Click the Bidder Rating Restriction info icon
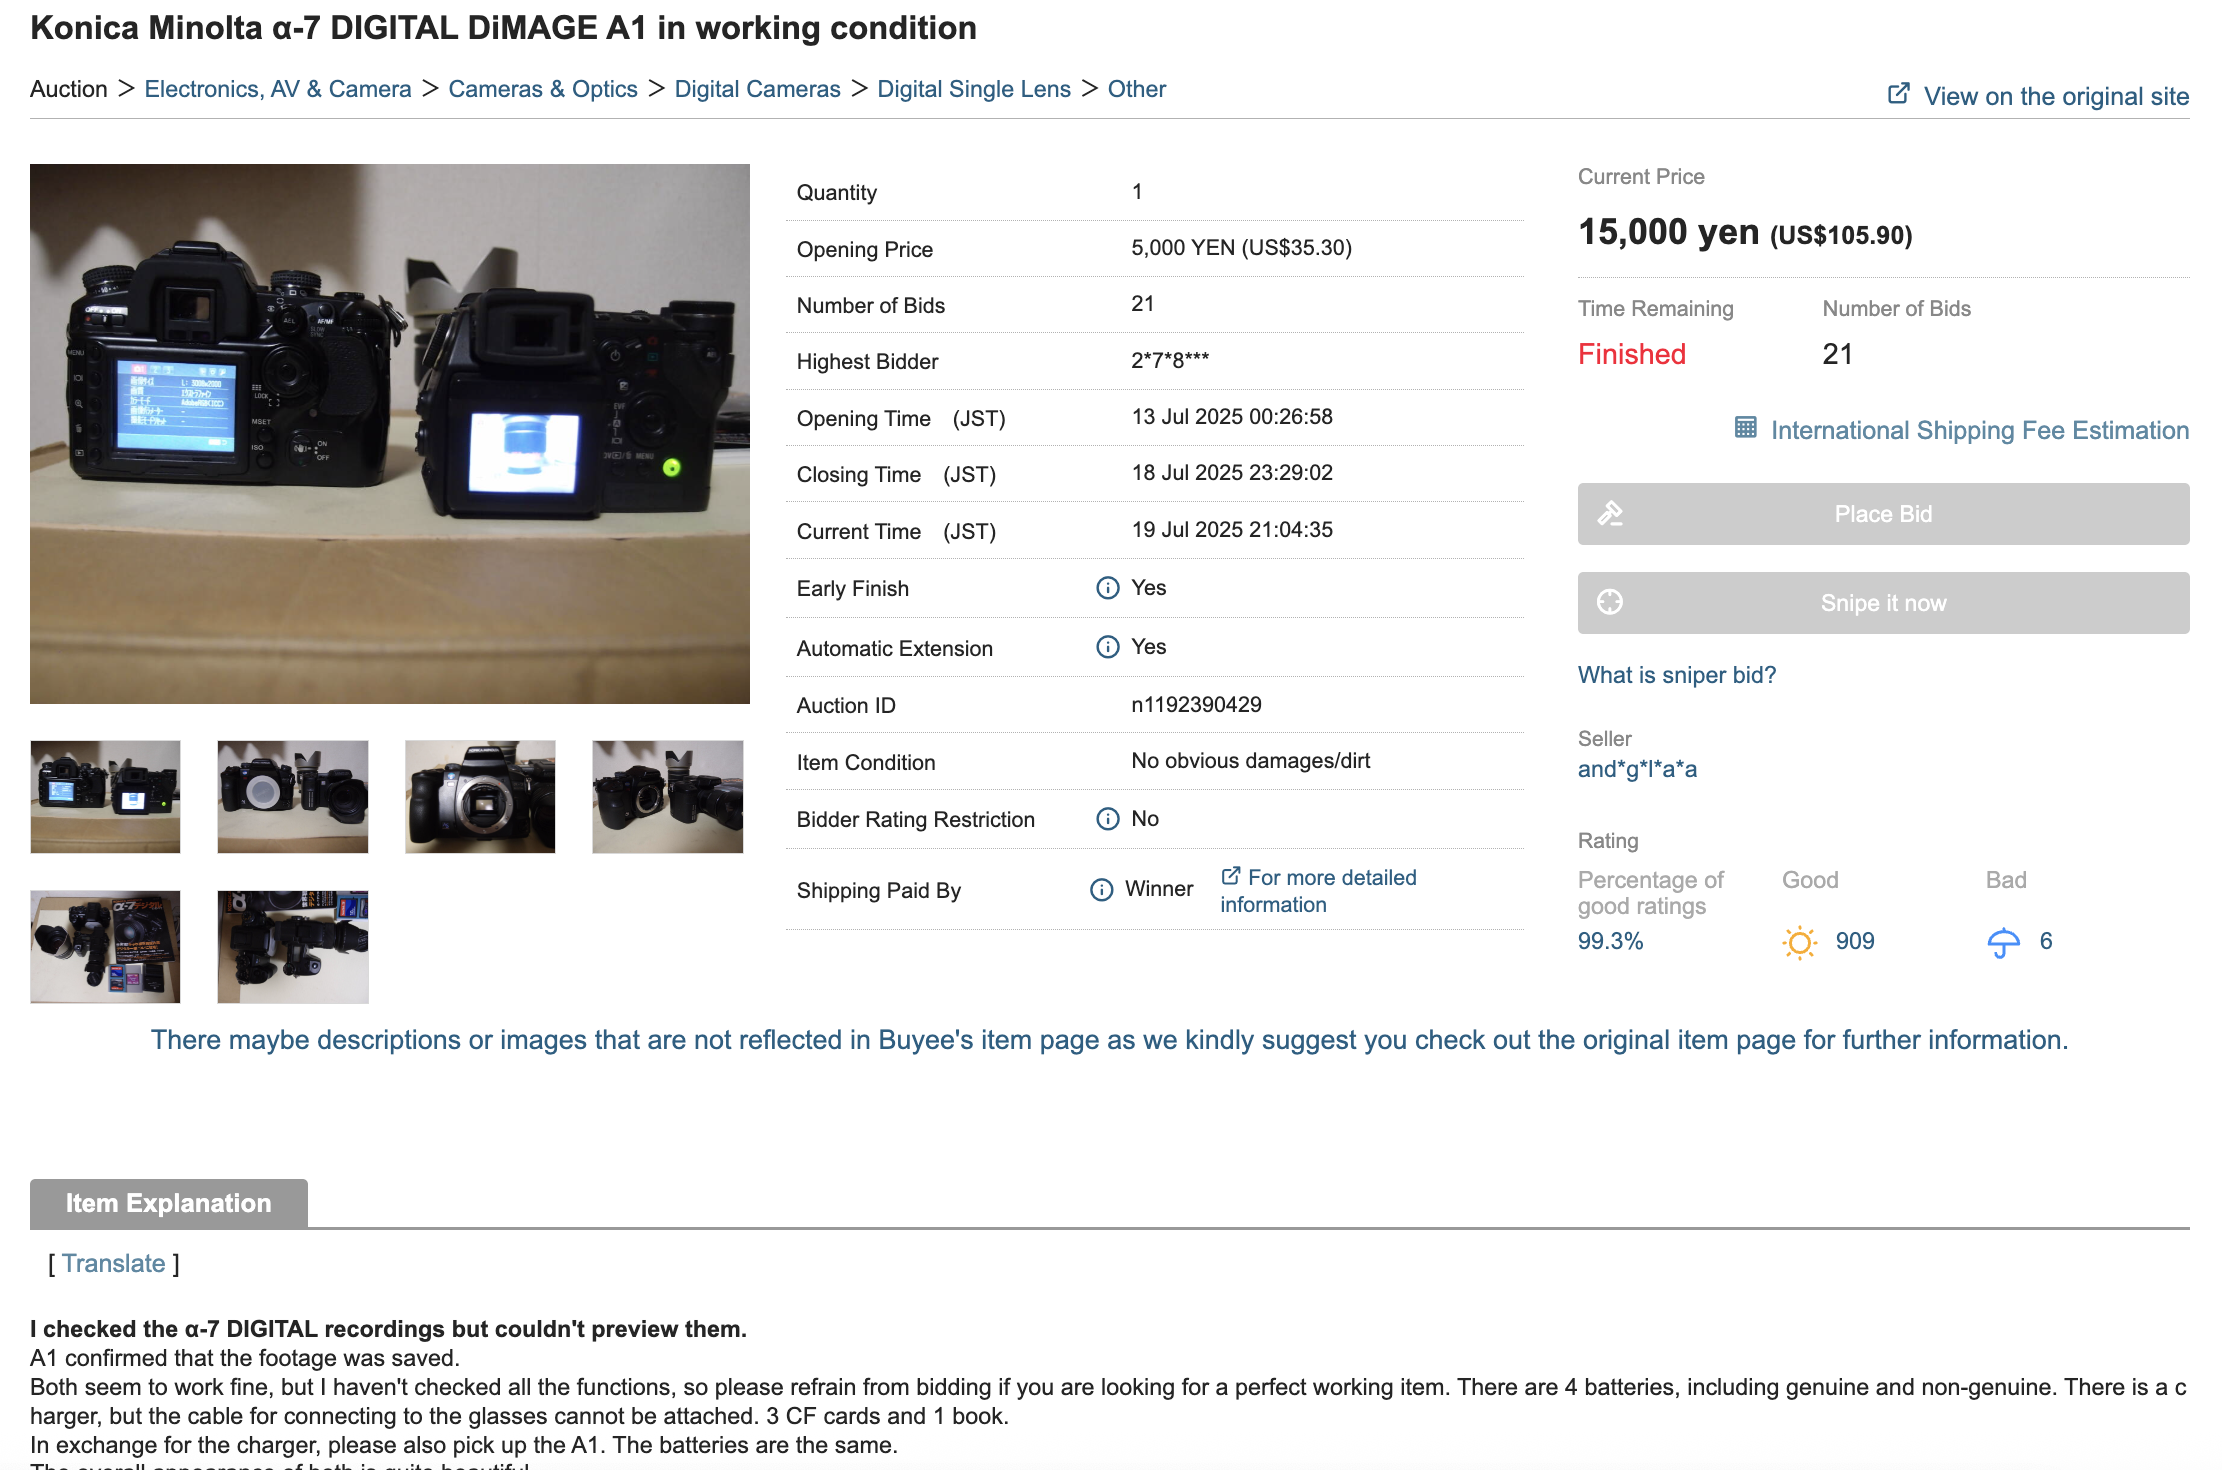 [x=1107, y=819]
